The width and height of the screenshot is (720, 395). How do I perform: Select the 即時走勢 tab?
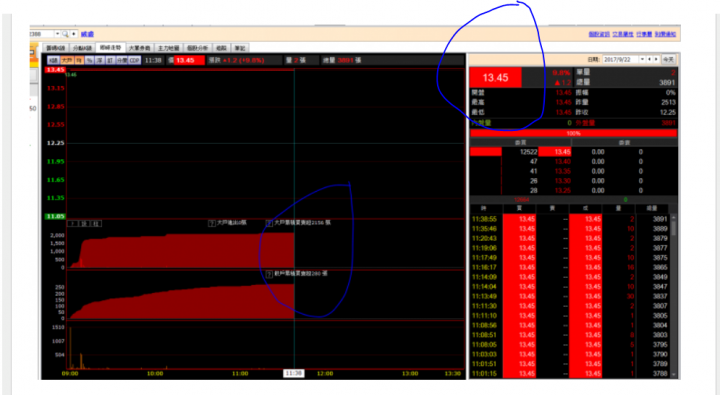point(111,48)
